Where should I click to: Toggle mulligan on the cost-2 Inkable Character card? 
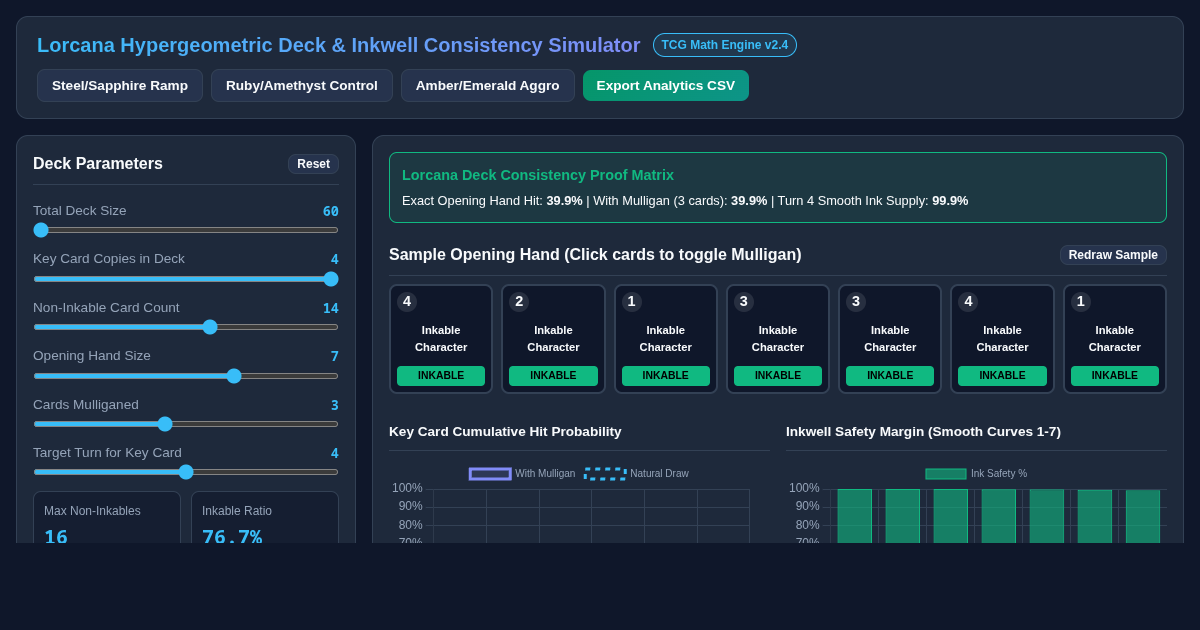[553, 339]
